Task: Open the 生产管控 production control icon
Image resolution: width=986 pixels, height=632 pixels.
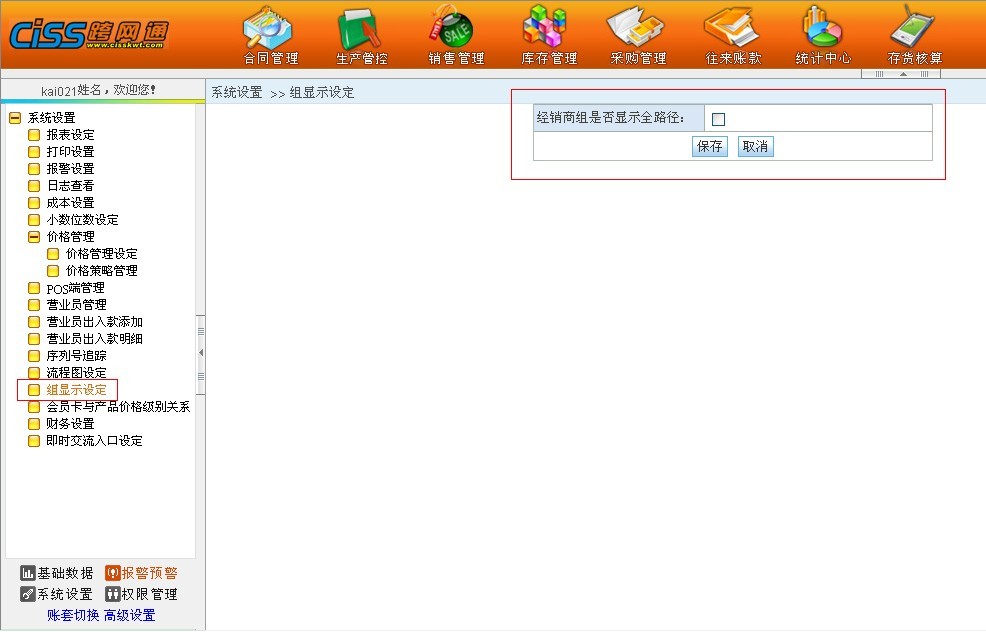Action: (361, 33)
